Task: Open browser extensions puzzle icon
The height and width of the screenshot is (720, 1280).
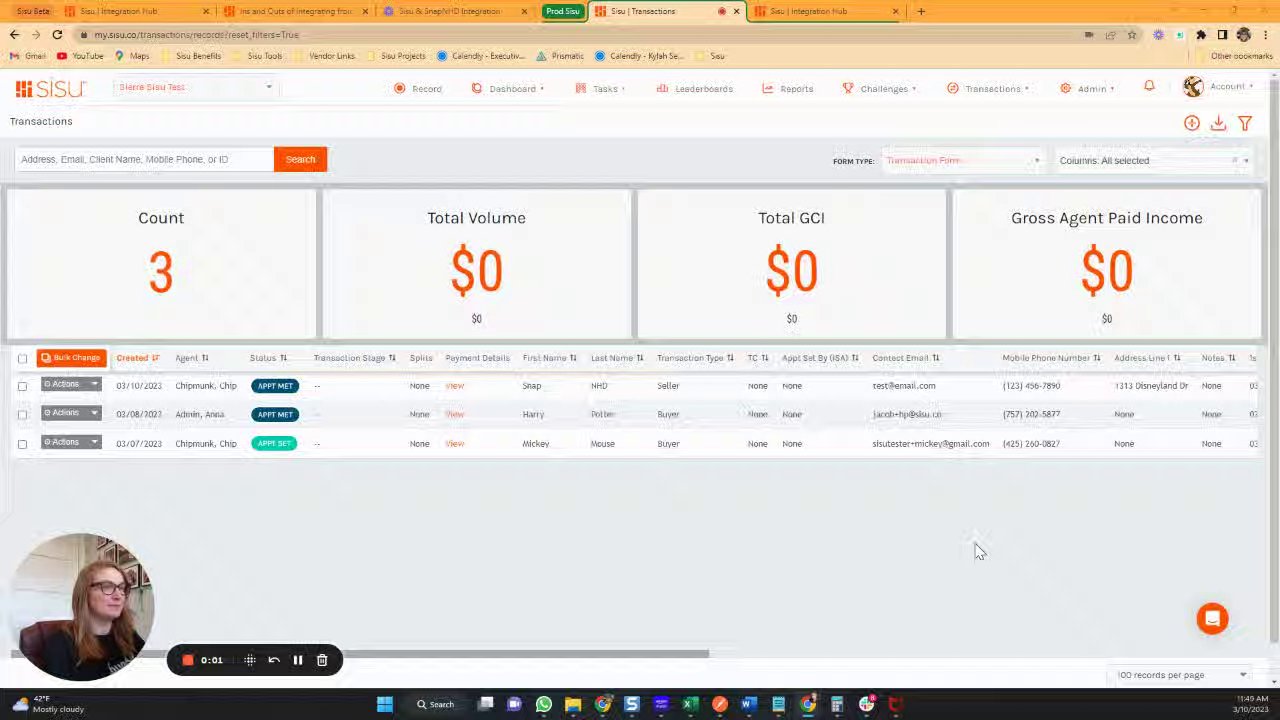Action: (1201, 35)
